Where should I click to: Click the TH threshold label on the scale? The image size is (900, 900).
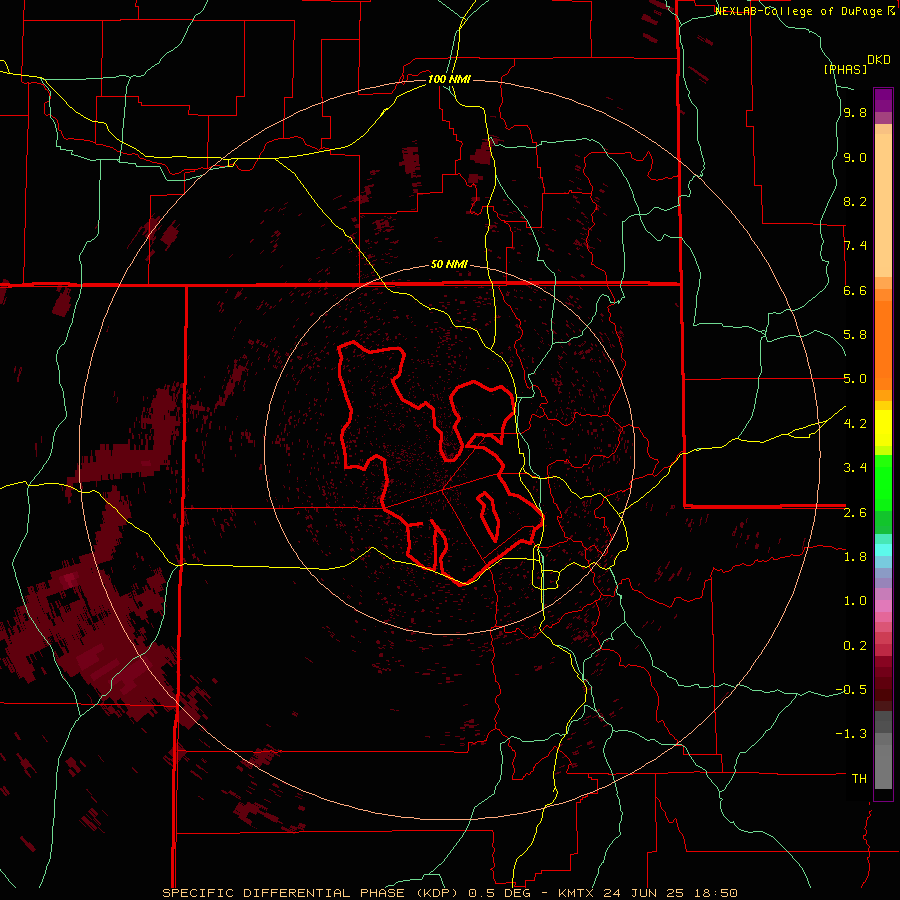(859, 779)
